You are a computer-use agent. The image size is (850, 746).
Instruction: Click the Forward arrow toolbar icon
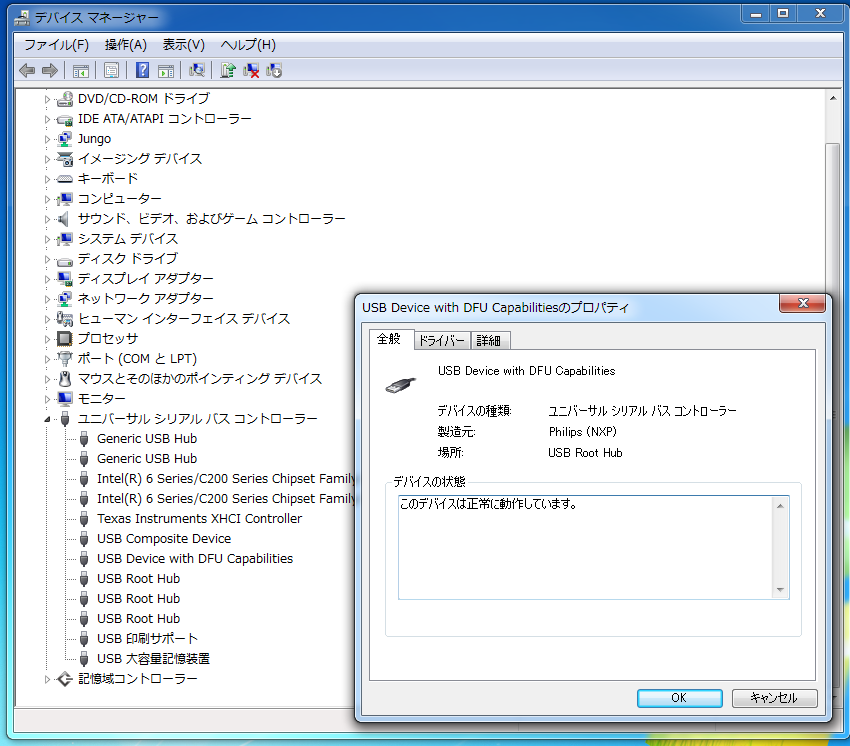click(50, 70)
